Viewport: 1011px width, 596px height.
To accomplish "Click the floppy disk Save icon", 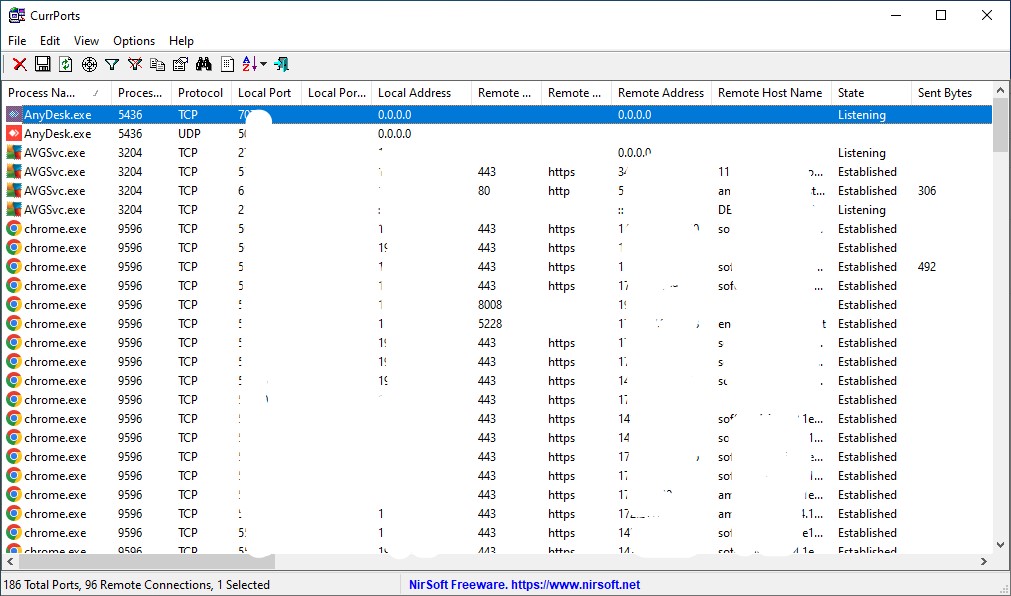I will (x=43, y=64).
